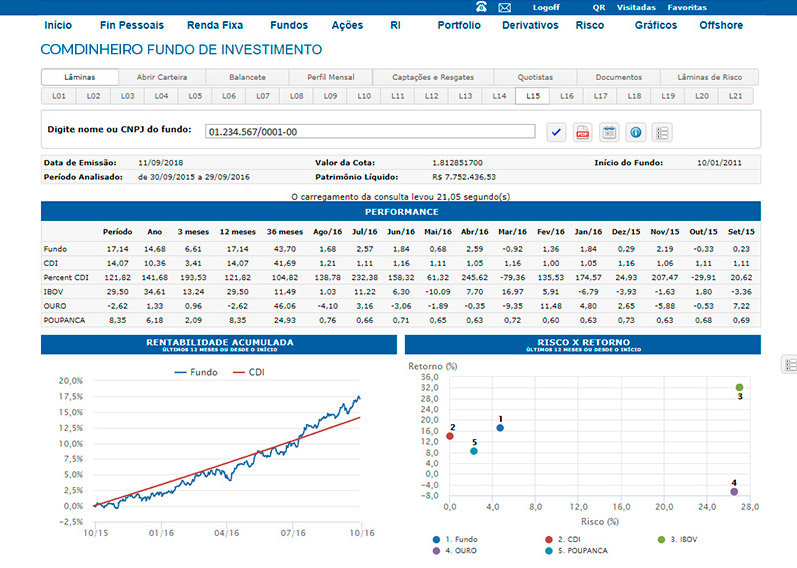Open the Fin Pessoais menu
The image size is (797, 568).
tap(132, 25)
